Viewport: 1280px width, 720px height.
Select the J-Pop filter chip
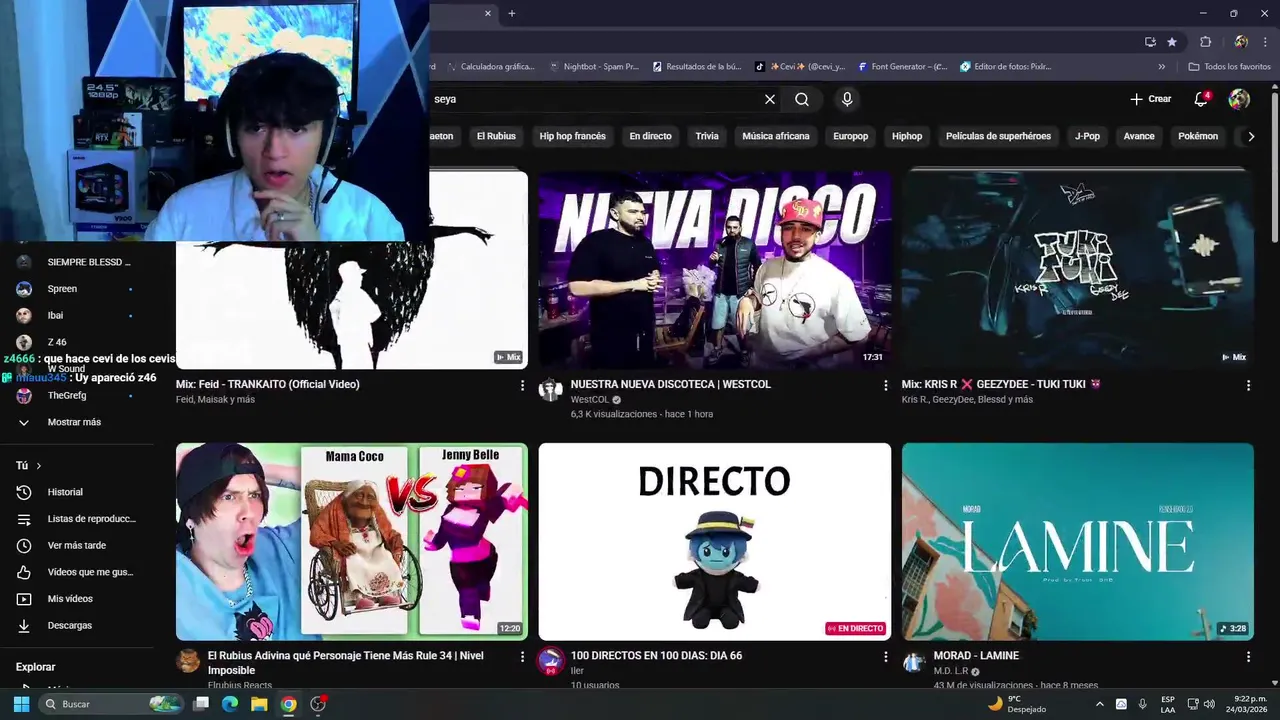[x=1087, y=136]
